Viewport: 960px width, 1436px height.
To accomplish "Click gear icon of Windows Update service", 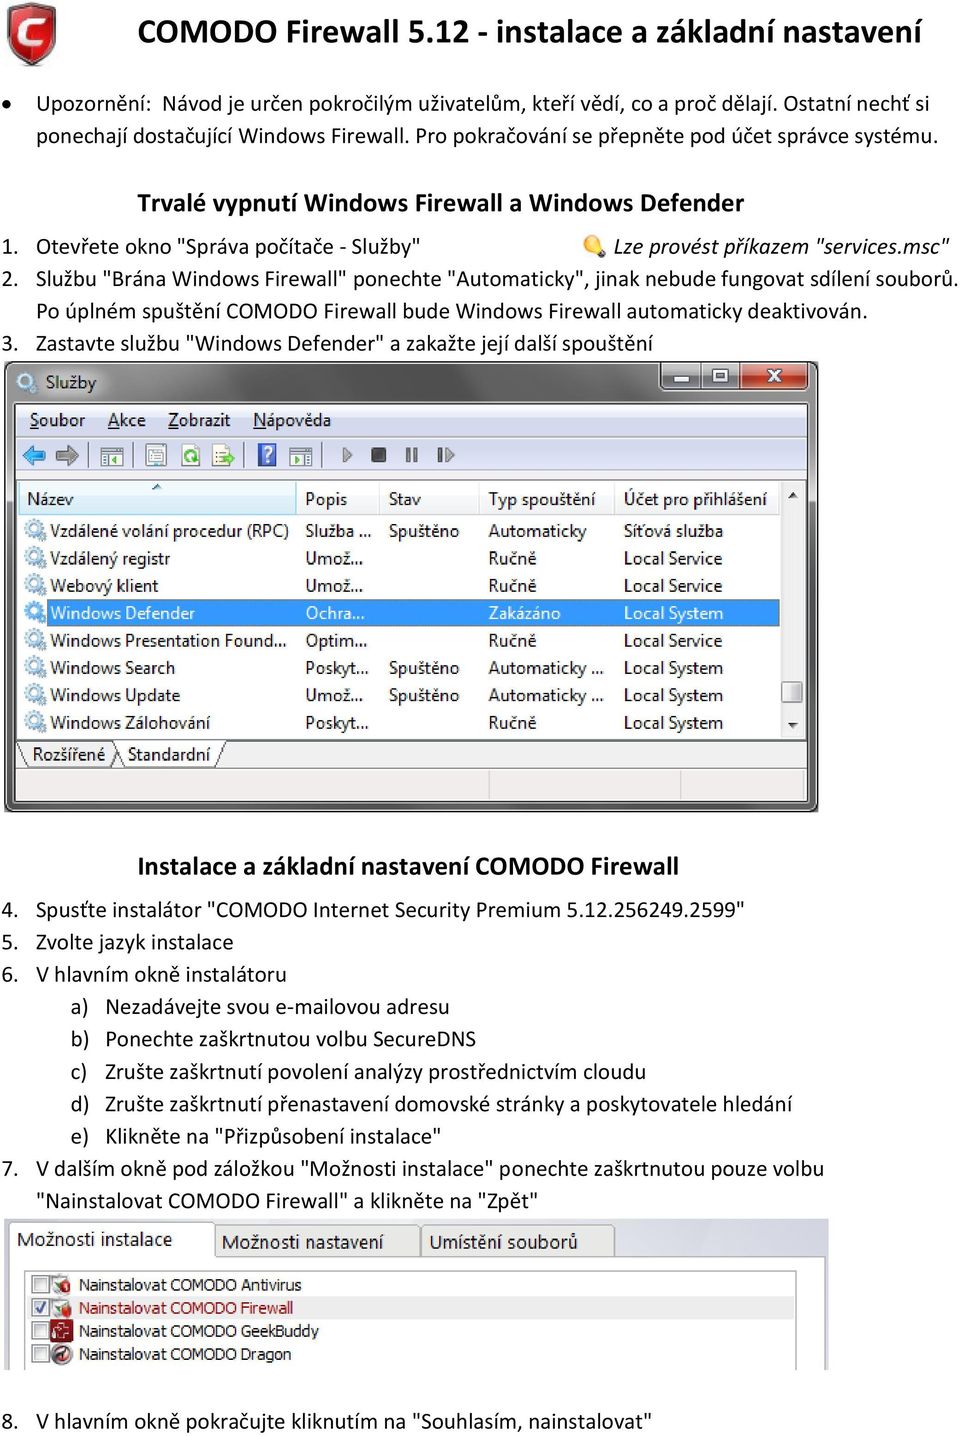I will [x=36, y=694].
